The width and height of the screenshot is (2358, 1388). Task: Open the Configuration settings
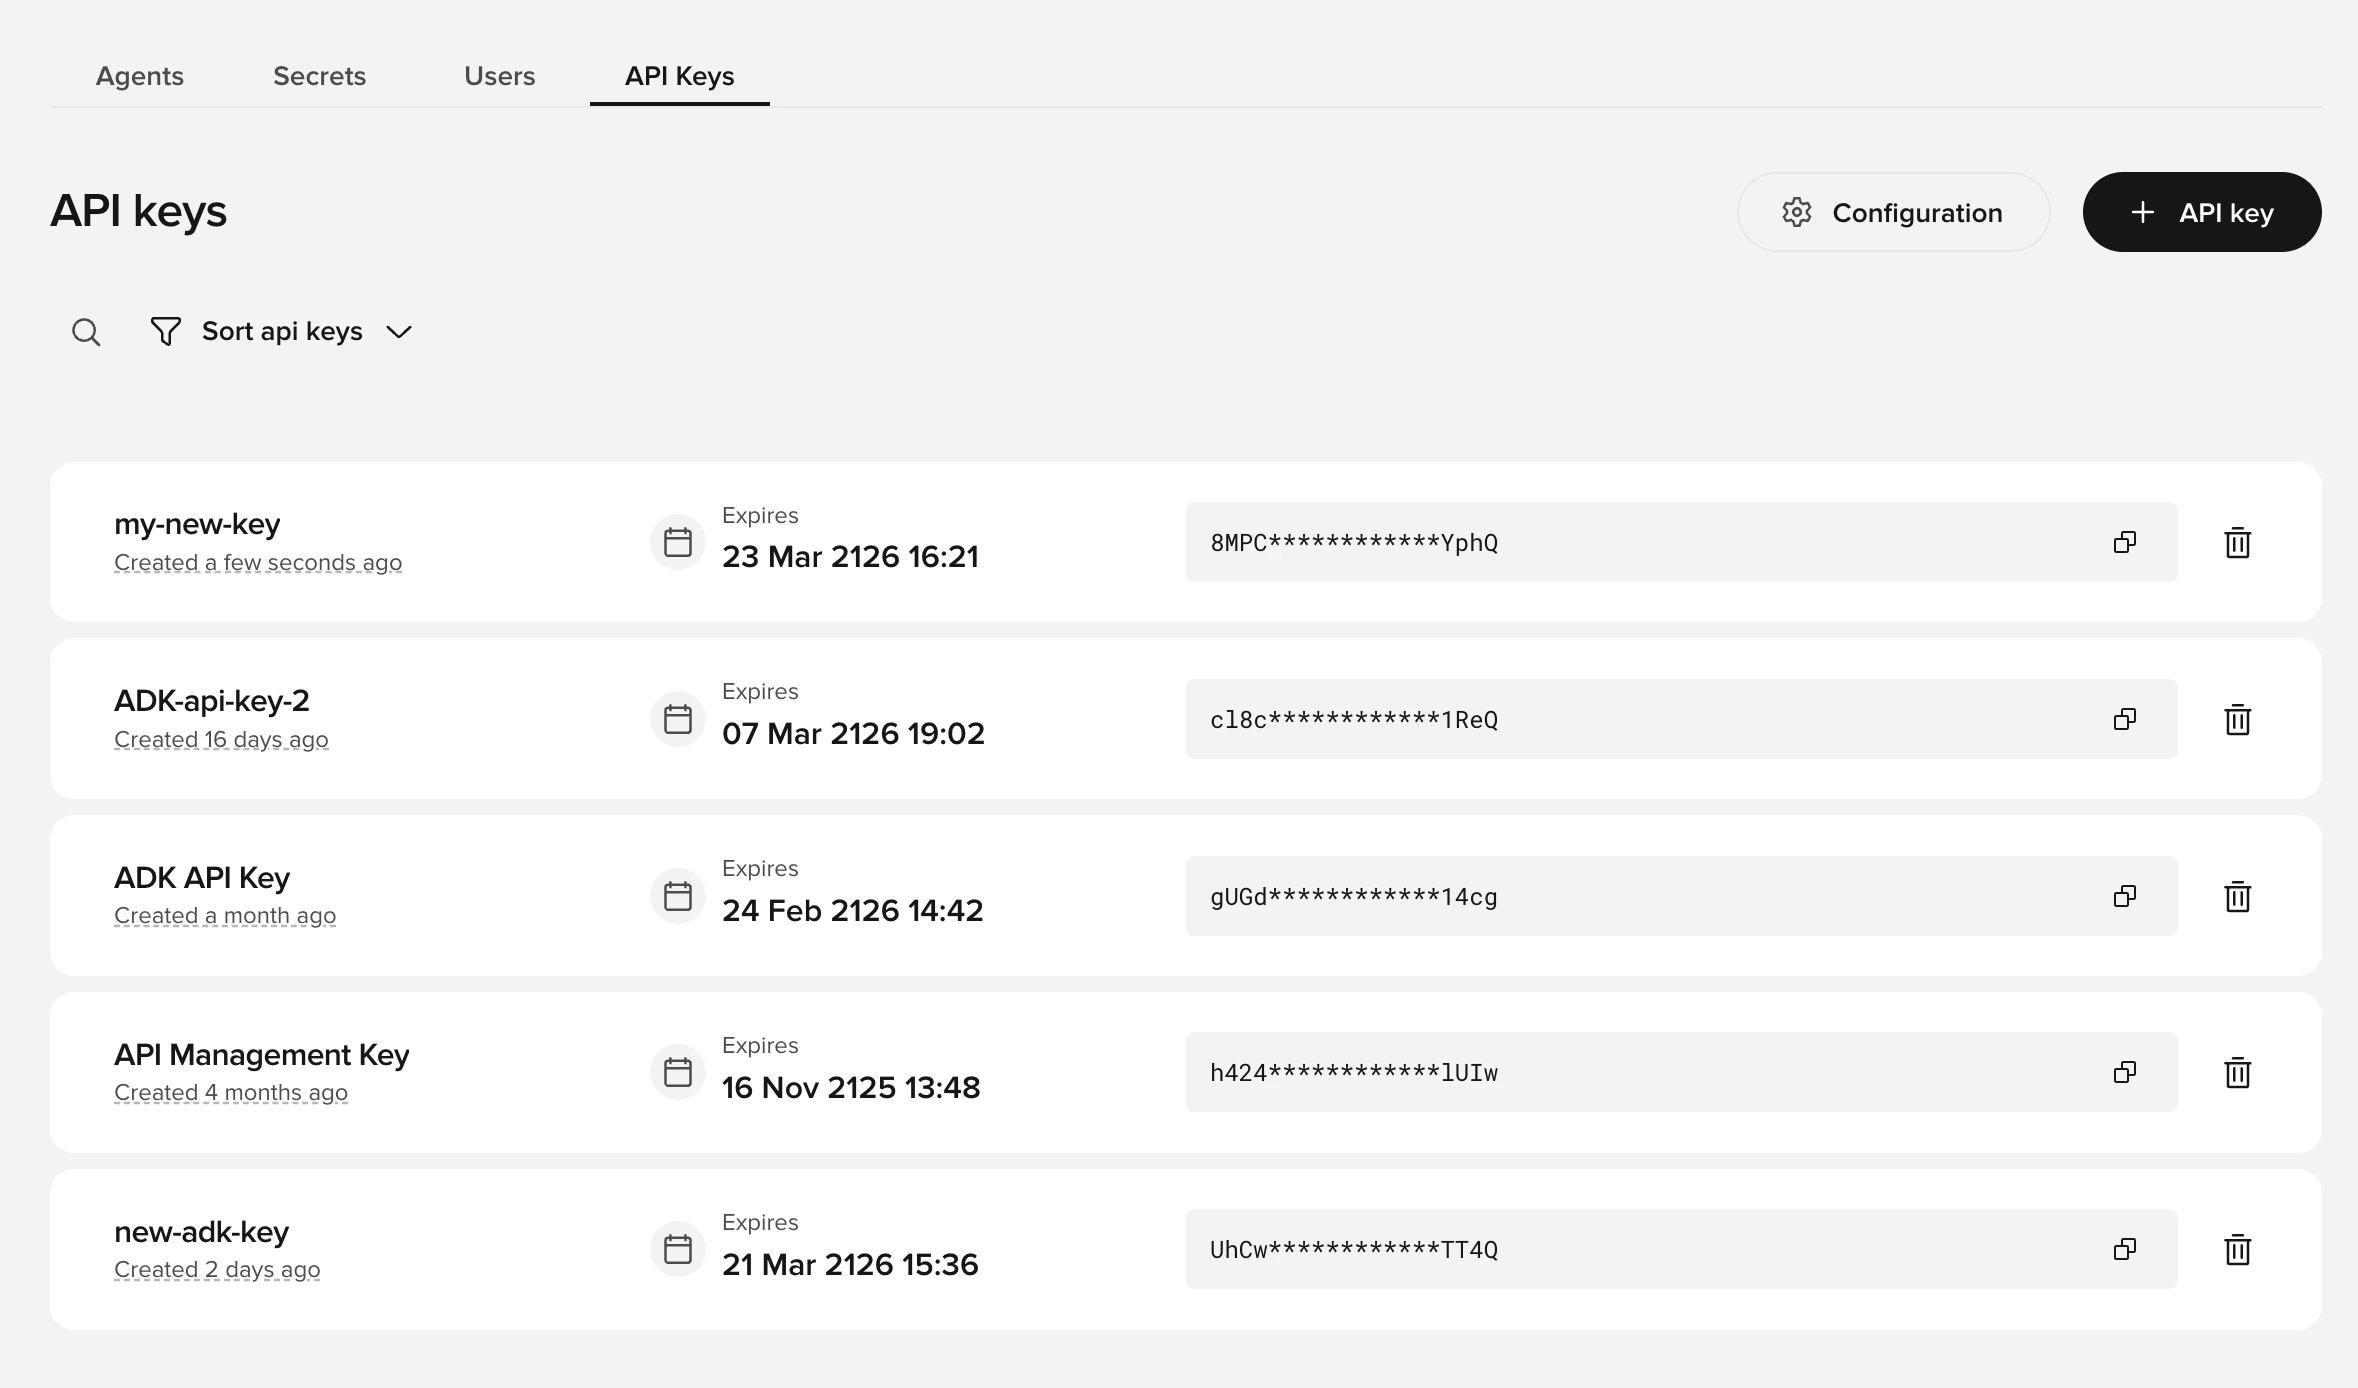(x=1891, y=212)
